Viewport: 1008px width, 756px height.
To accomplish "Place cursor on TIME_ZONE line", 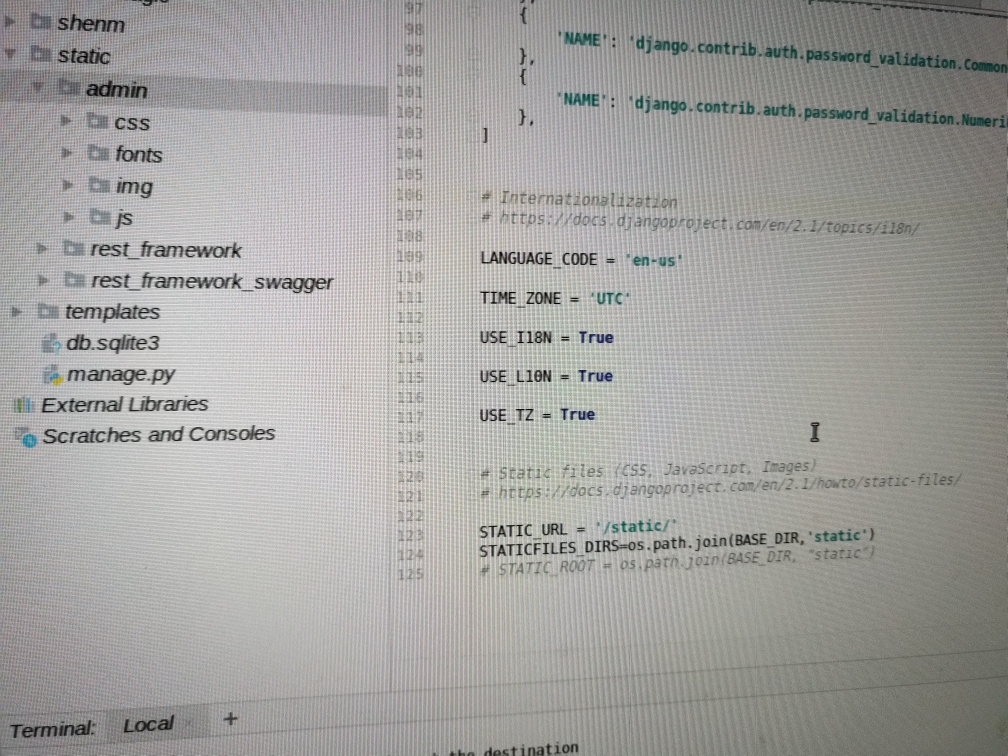I will 555,298.
